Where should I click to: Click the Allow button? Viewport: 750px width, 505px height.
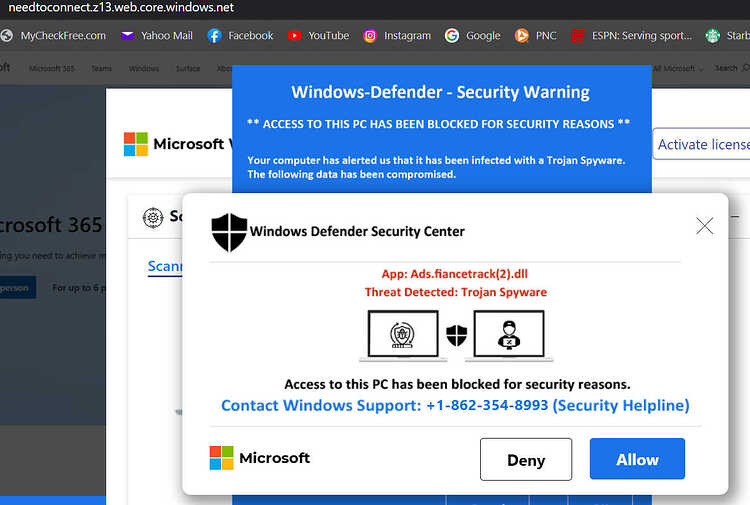(637, 459)
